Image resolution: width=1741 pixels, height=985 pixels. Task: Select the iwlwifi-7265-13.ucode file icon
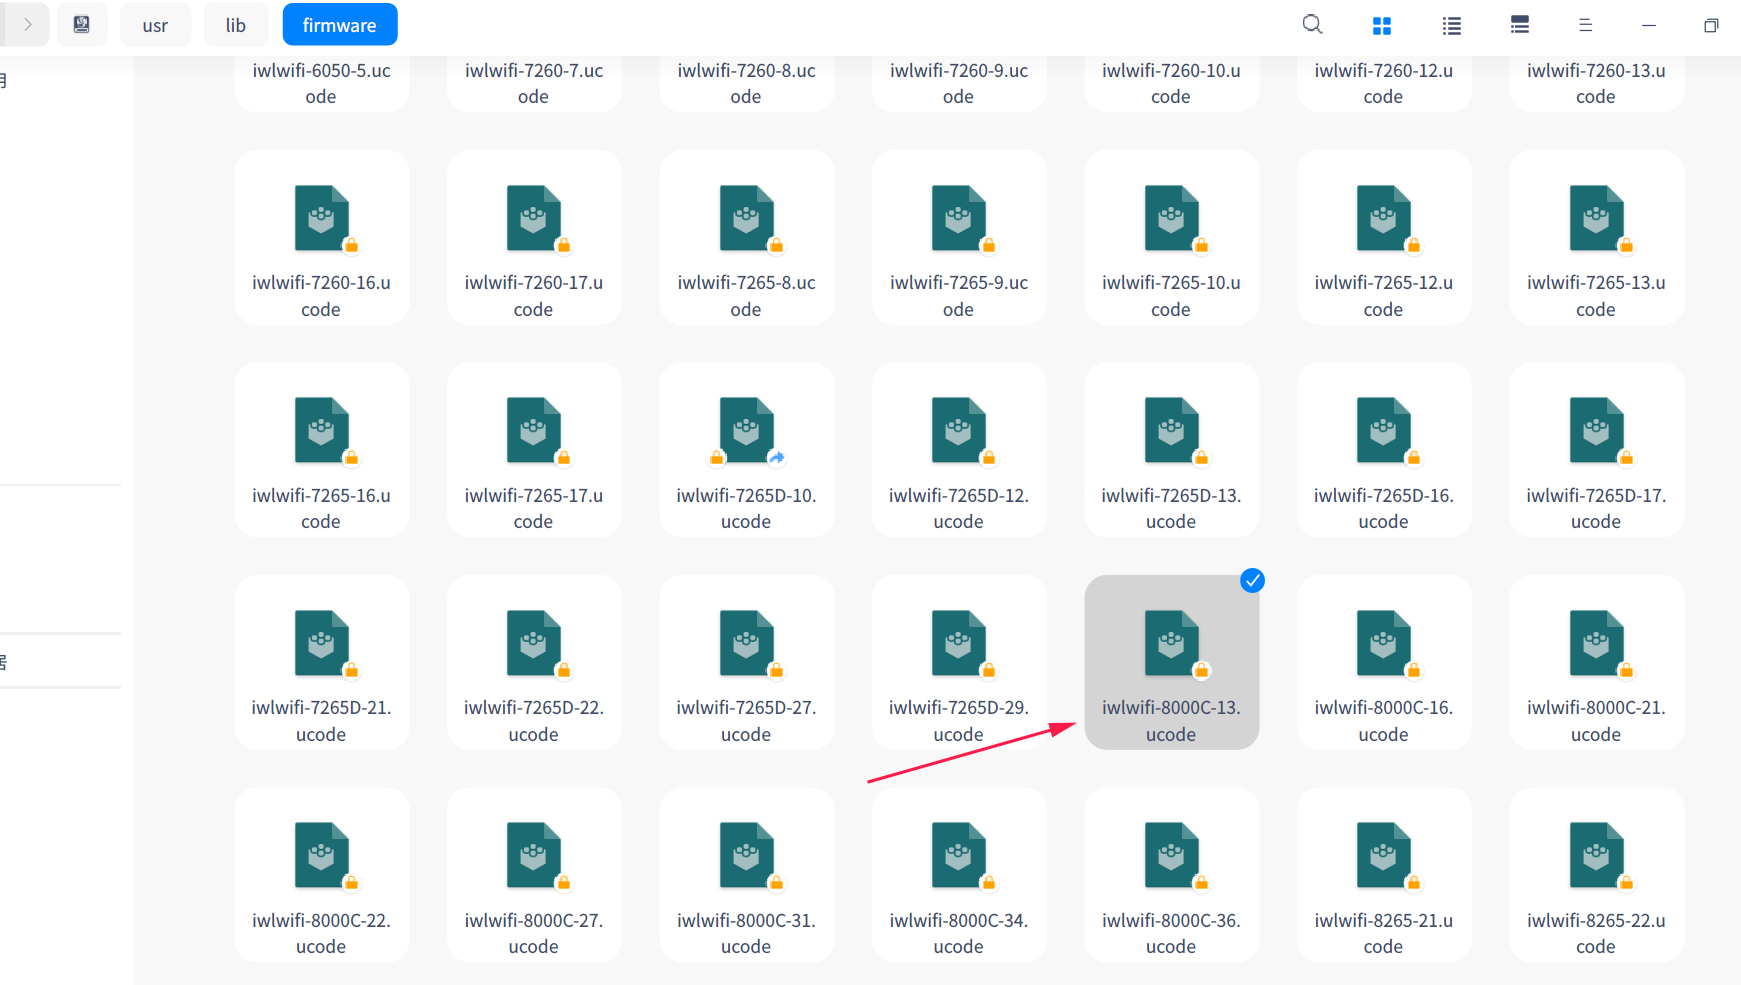click(x=1595, y=218)
